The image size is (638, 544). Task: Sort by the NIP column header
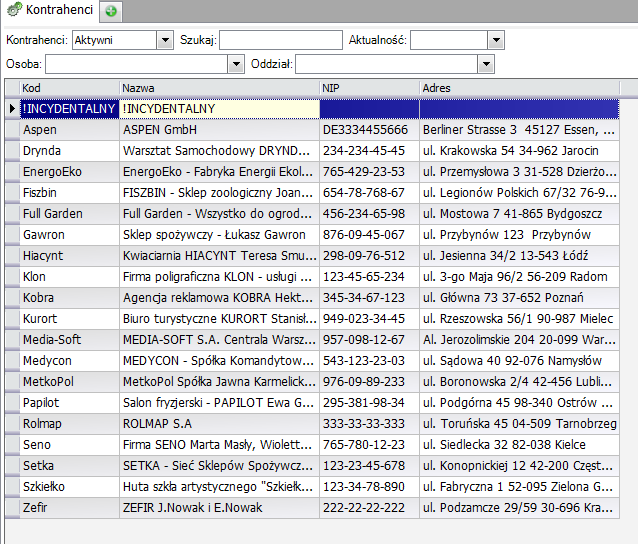click(x=369, y=88)
